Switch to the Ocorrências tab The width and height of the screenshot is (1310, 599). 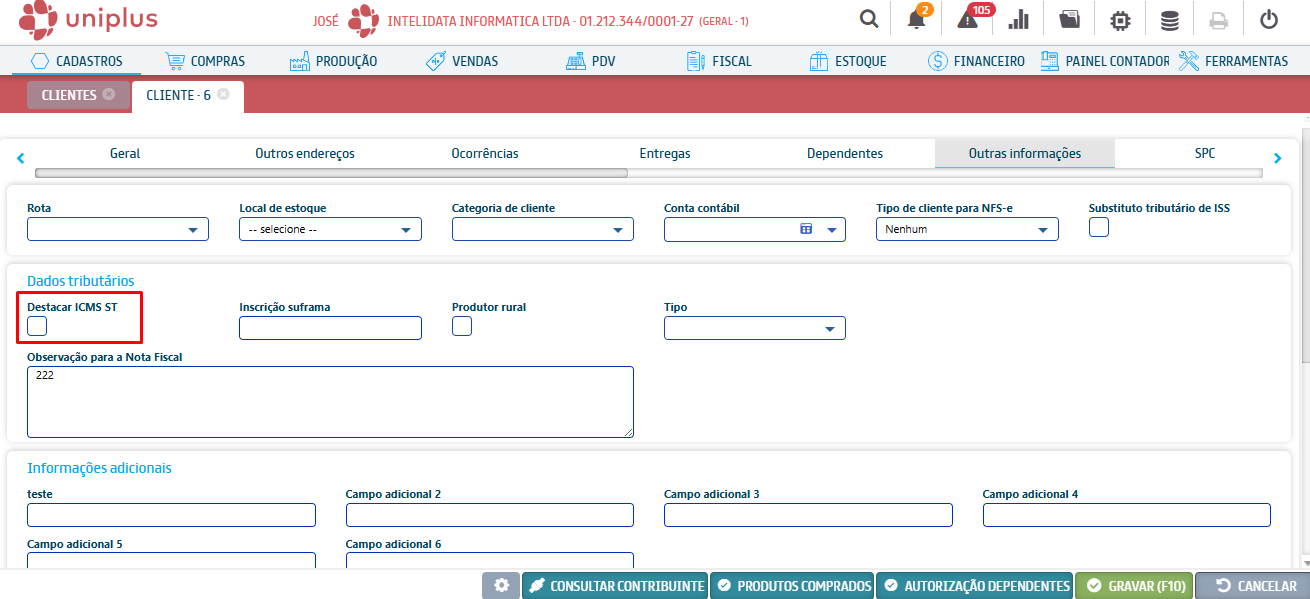(x=485, y=154)
